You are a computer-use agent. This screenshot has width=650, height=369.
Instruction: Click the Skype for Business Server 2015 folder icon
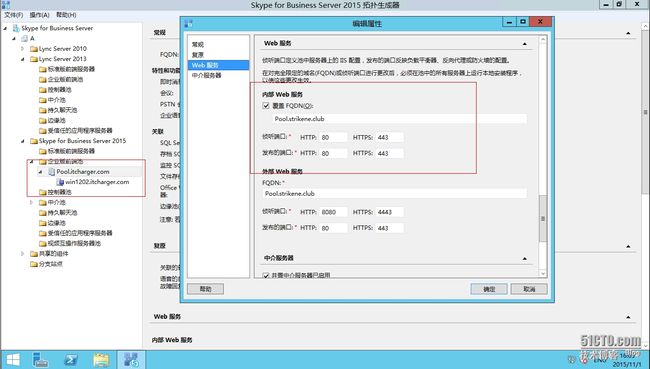point(34,141)
